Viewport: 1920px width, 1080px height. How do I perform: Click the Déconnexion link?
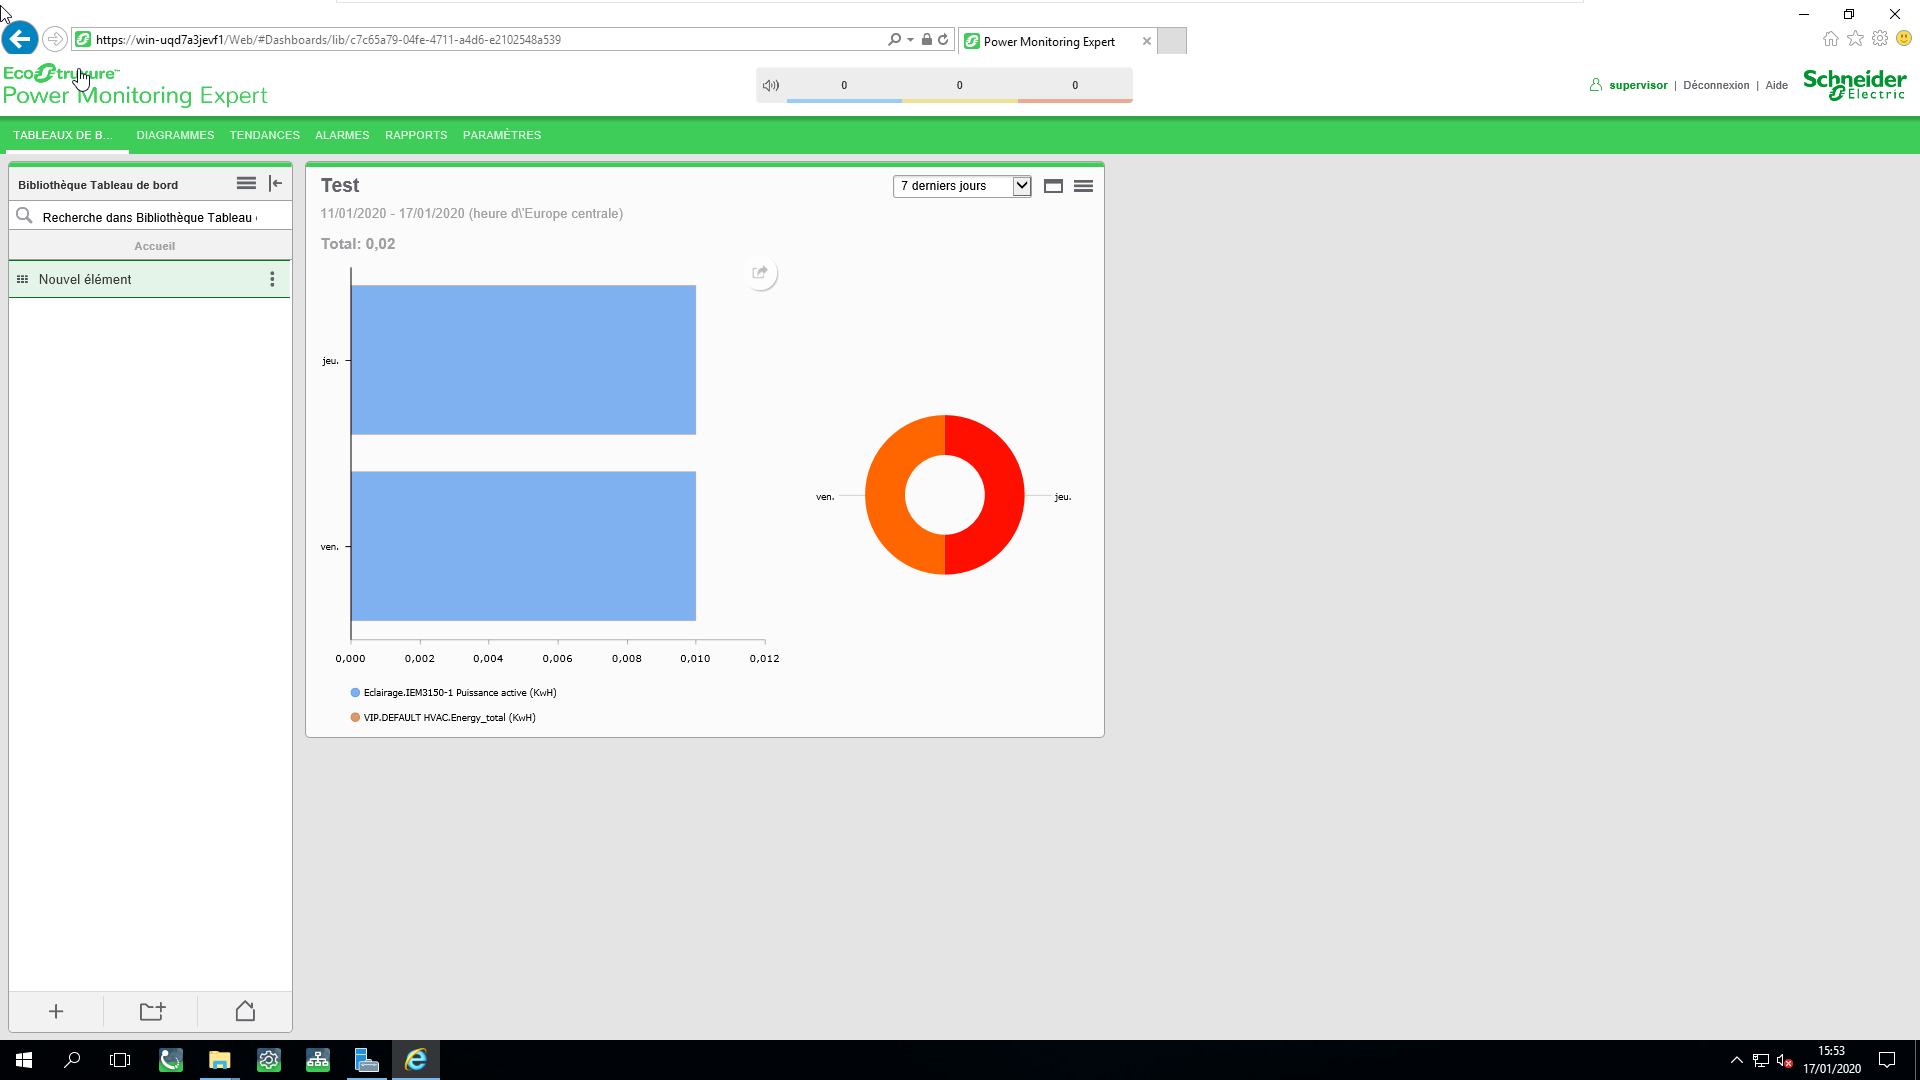point(1716,86)
